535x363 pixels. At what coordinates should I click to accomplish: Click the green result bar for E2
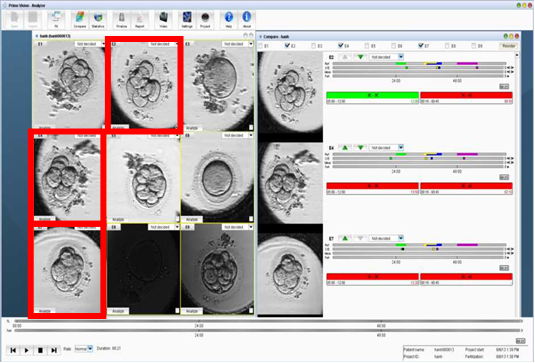(373, 96)
